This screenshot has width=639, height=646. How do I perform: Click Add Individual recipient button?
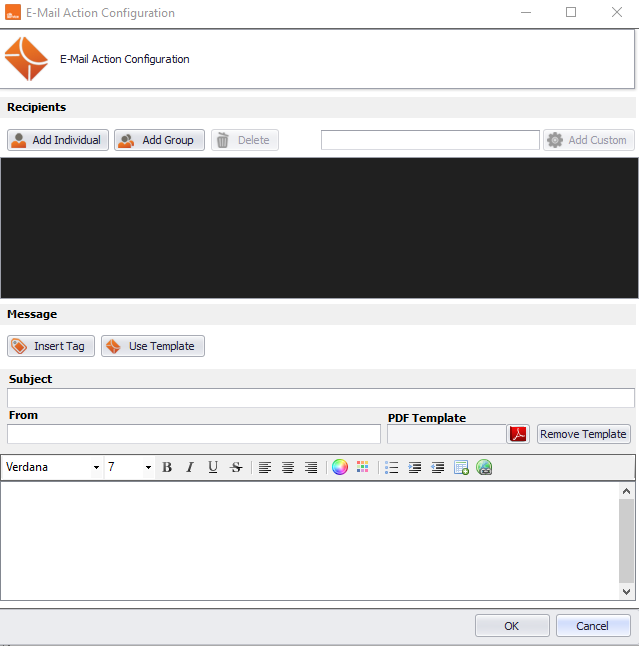(x=58, y=140)
